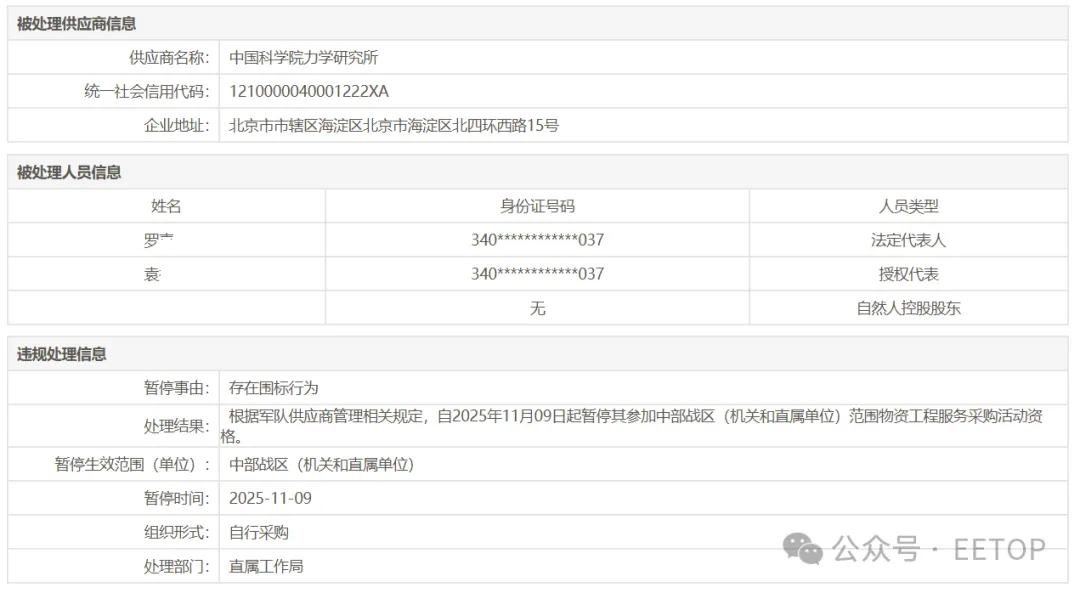Click the 企业地址 address value
Image resolution: width=1080 pixels, height=593 pixels.
394,126
